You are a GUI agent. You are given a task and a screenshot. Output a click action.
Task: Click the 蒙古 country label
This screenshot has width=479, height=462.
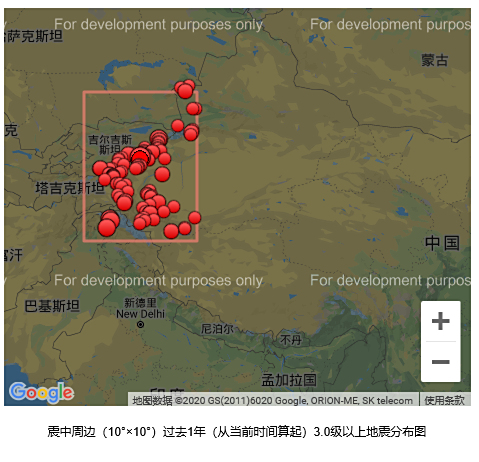click(x=434, y=60)
